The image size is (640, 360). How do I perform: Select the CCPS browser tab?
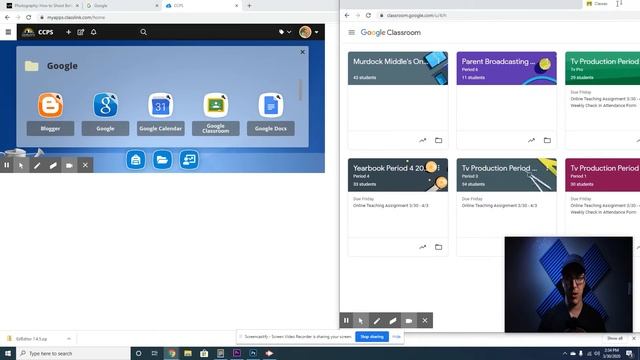click(202, 6)
